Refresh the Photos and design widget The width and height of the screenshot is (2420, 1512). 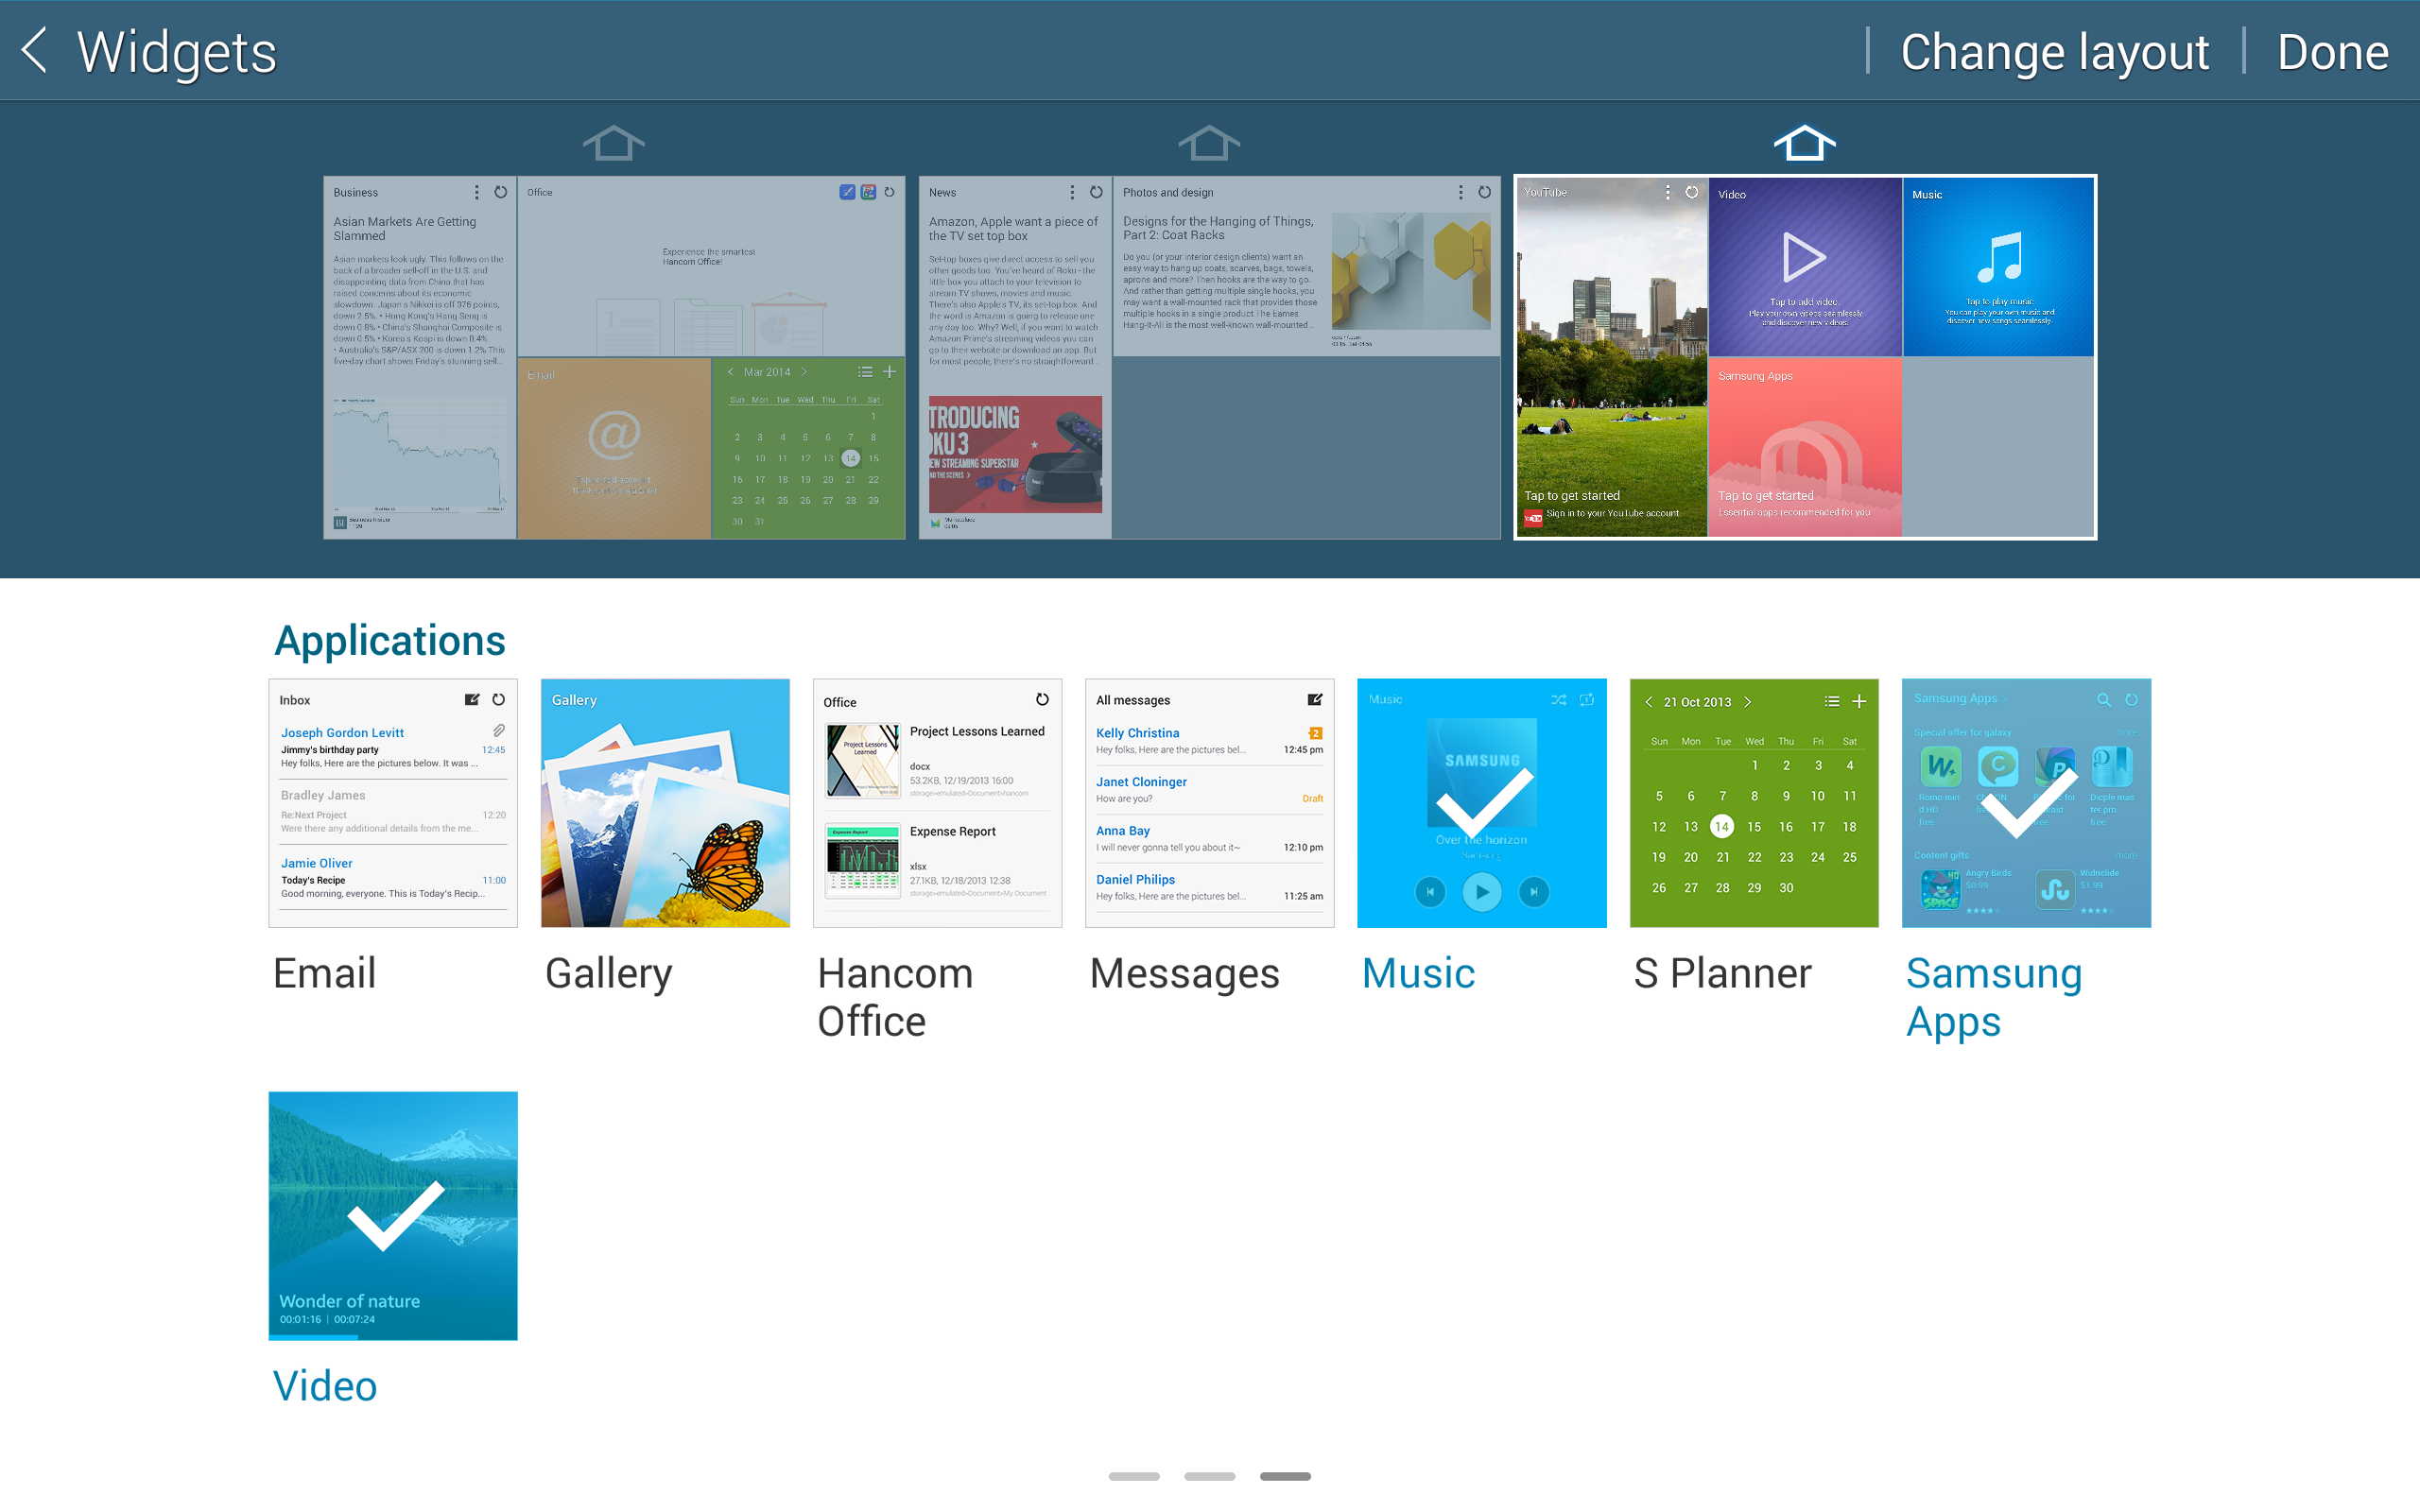(x=1484, y=192)
